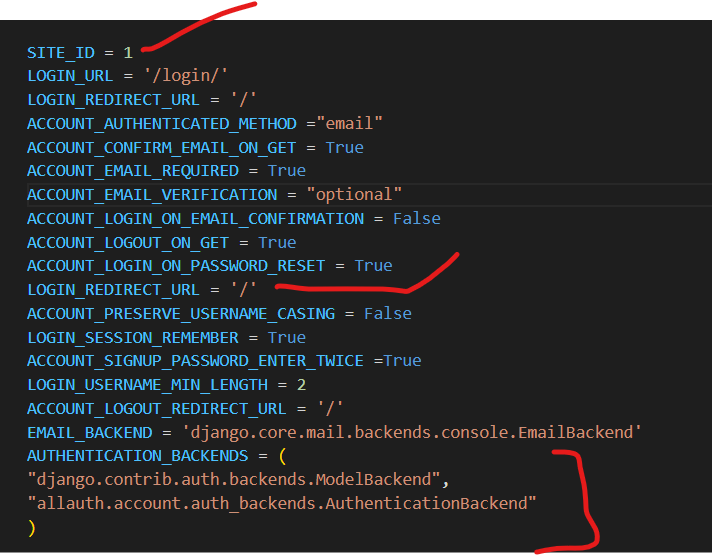Click the ACCOUNT_EMAIL_VERIFICATION setting name

(x=152, y=195)
